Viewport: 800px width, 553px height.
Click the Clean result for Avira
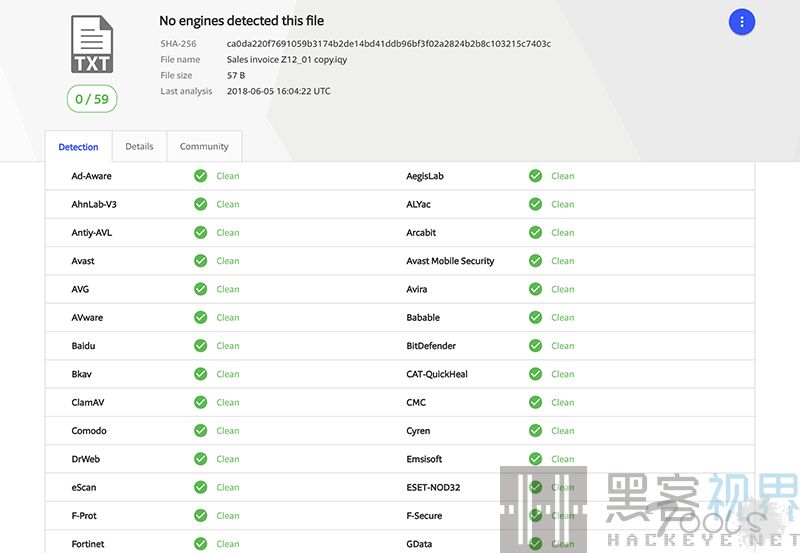click(562, 289)
